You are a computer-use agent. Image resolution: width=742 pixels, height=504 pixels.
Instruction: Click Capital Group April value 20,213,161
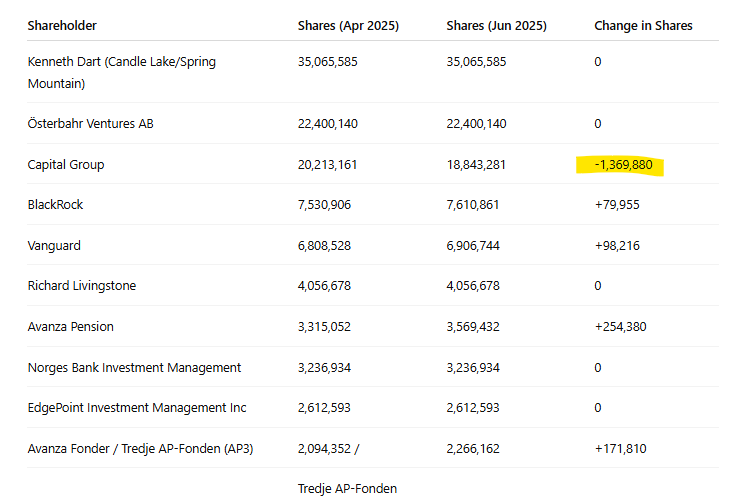tap(327, 165)
